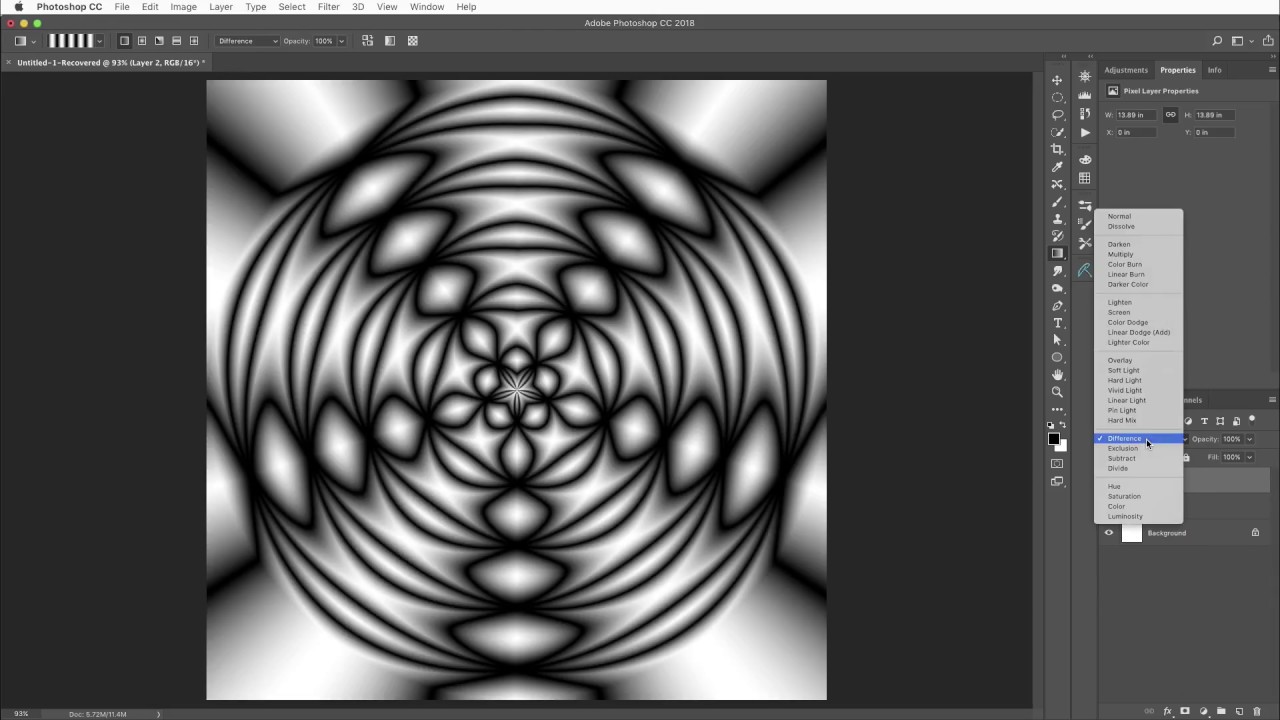This screenshot has width=1280, height=720.
Task: Open the Layers panel Fill dropdown arrow
Action: point(1249,457)
